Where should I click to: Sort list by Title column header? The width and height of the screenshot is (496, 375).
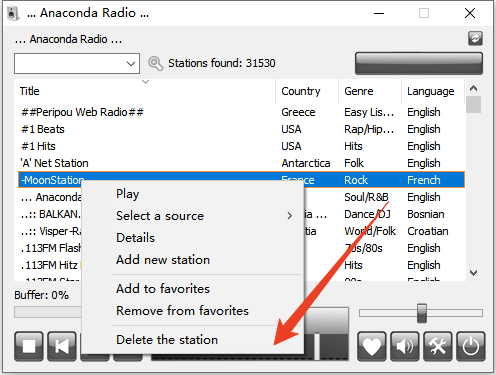[145, 91]
